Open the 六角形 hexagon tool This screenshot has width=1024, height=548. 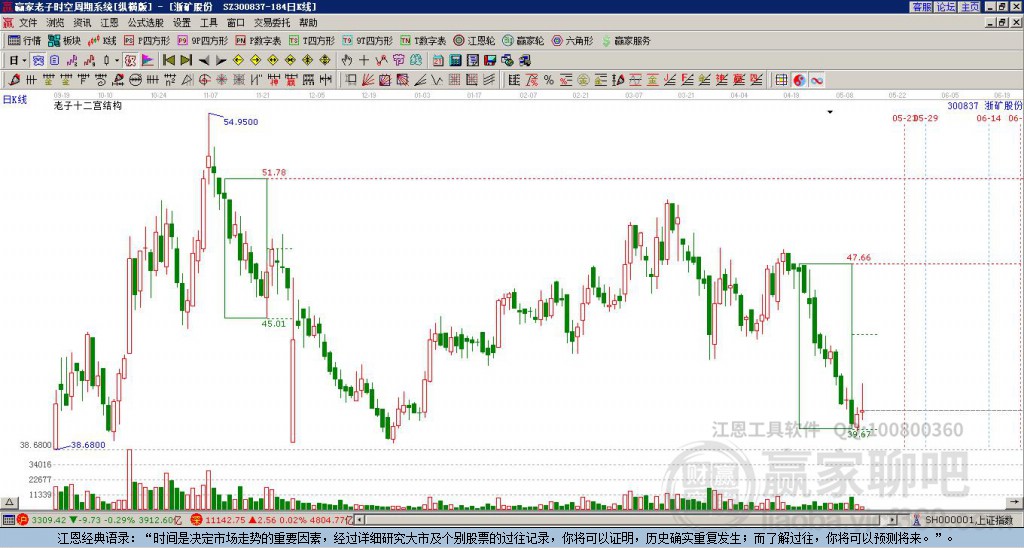tap(573, 40)
